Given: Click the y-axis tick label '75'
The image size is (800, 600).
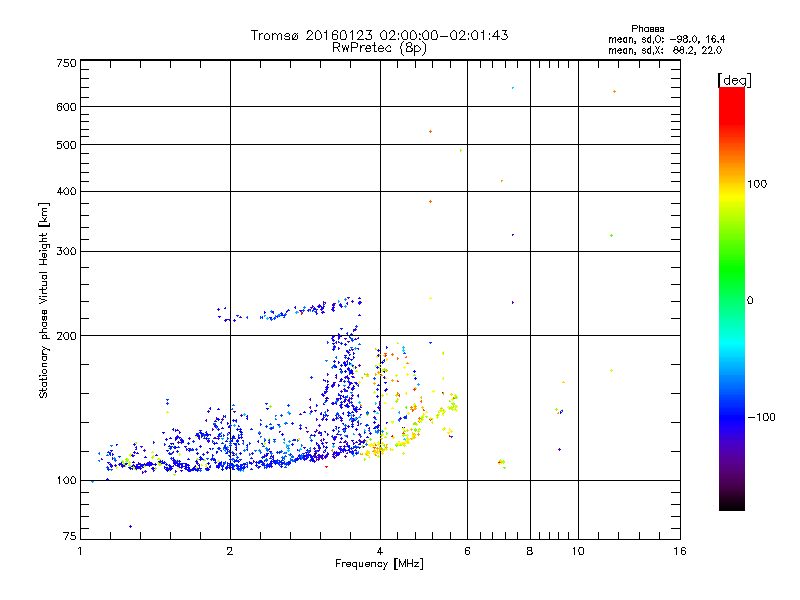Looking at the screenshot, I should coord(70,536).
